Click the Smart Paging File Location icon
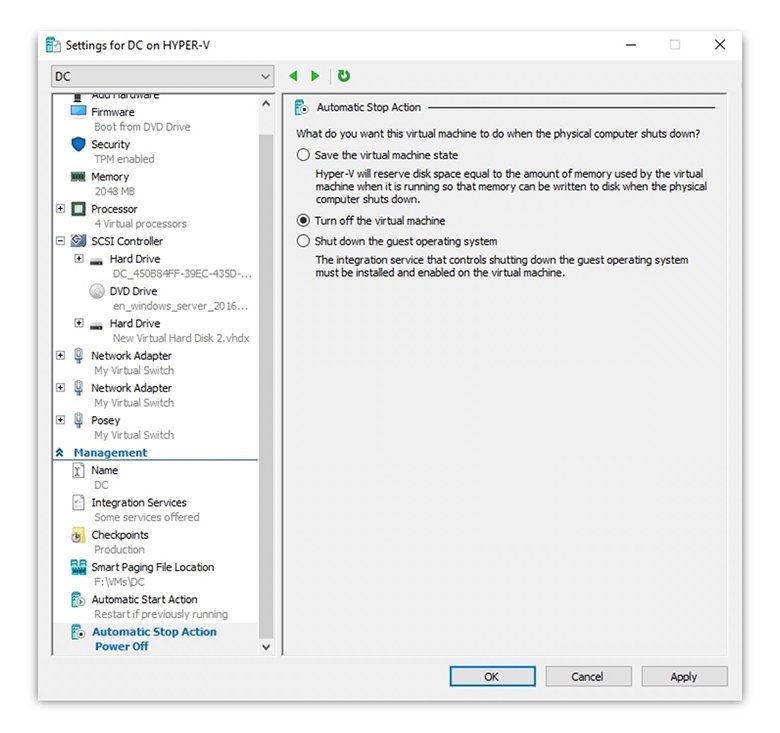The width and height of the screenshot is (780, 733). point(79,567)
